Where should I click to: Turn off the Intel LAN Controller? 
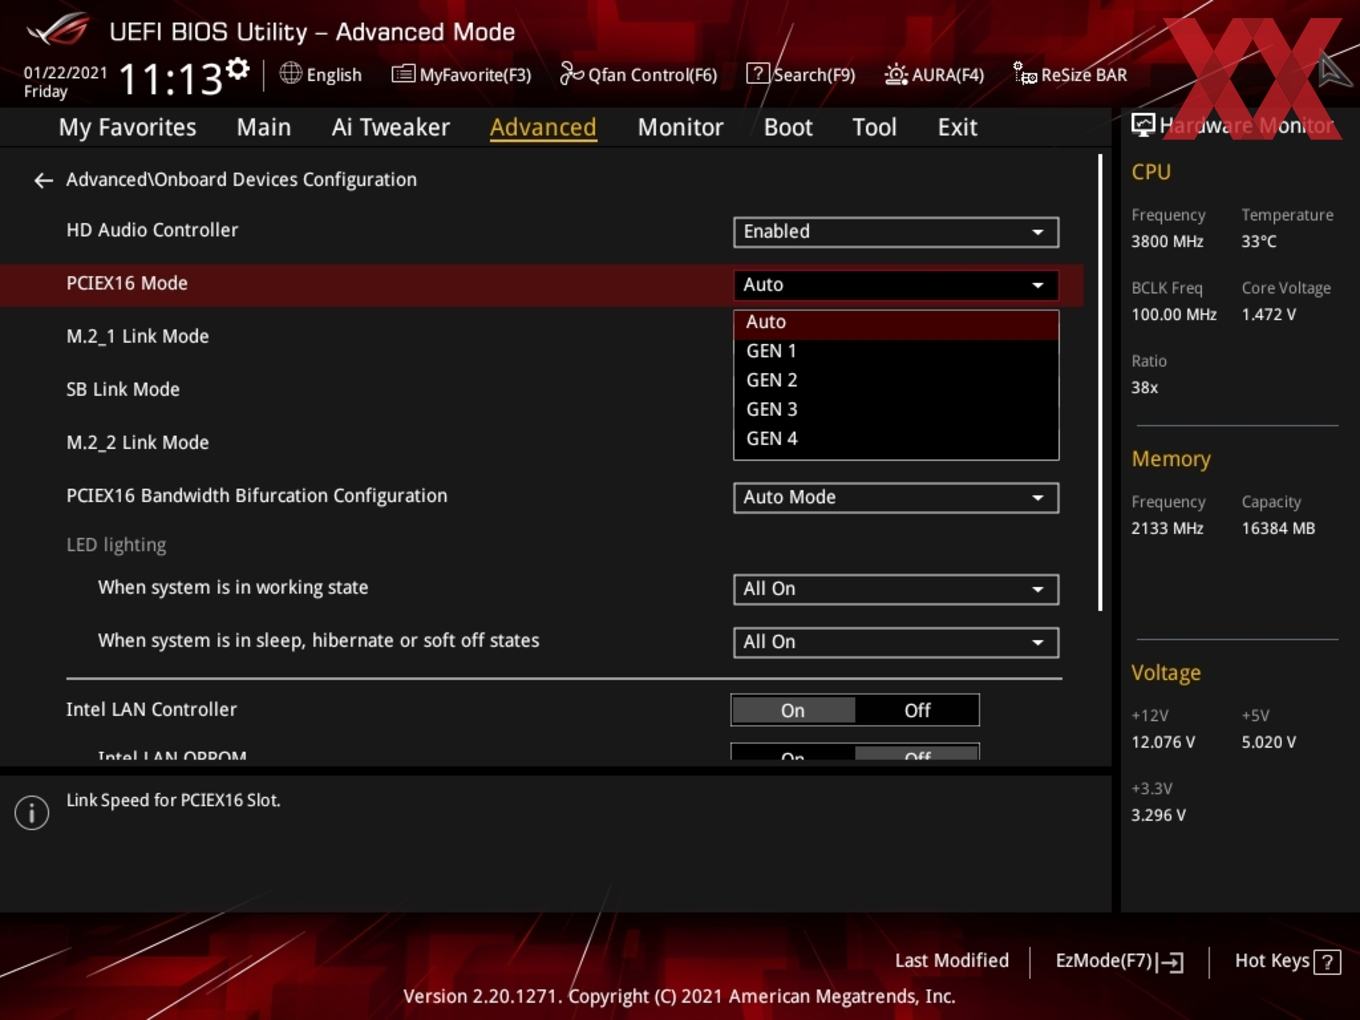[917, 710]
